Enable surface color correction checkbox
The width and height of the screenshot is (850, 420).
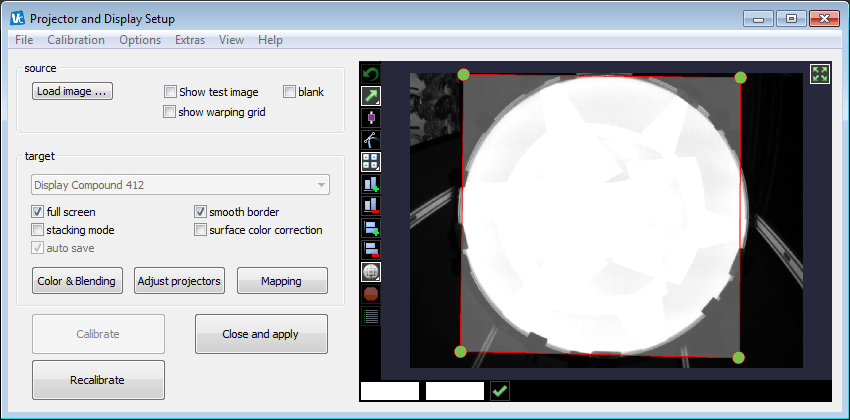click(201, 230)
